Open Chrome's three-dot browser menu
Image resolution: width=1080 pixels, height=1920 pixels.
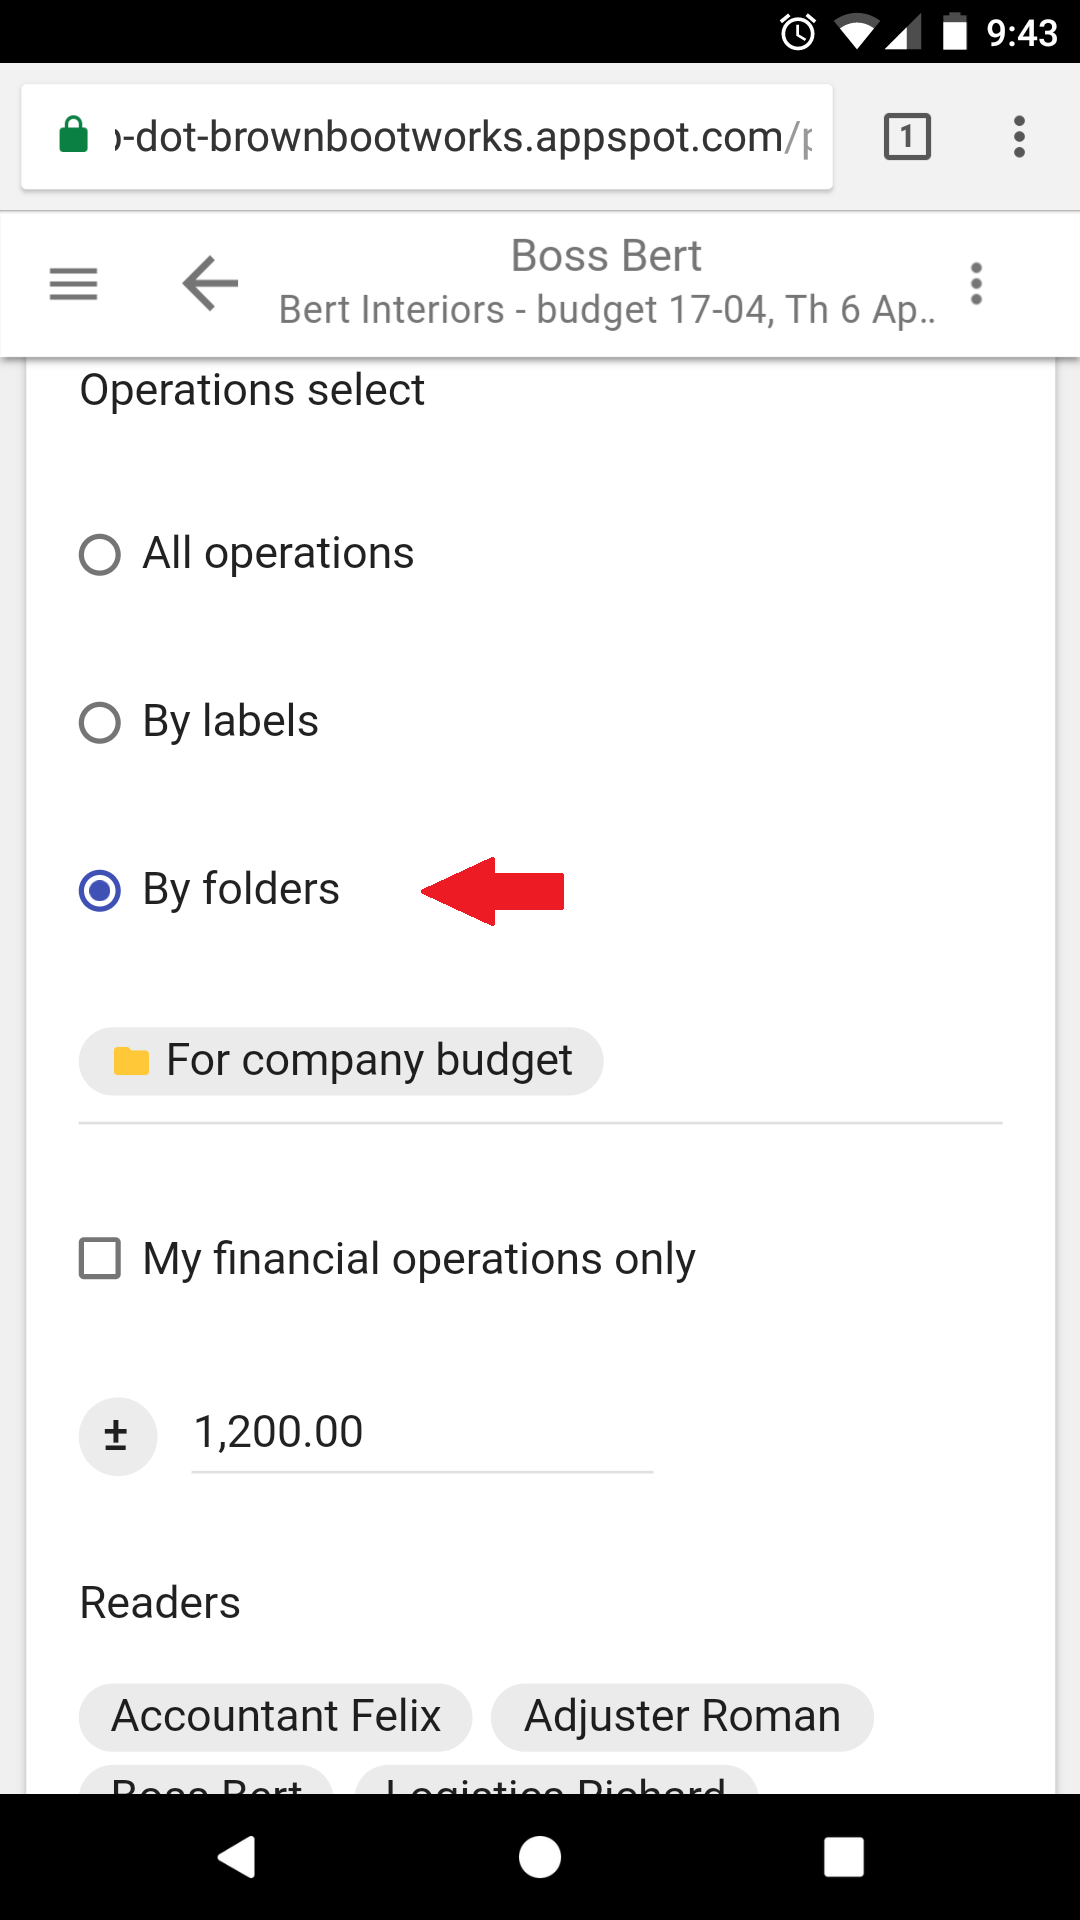1019,137
